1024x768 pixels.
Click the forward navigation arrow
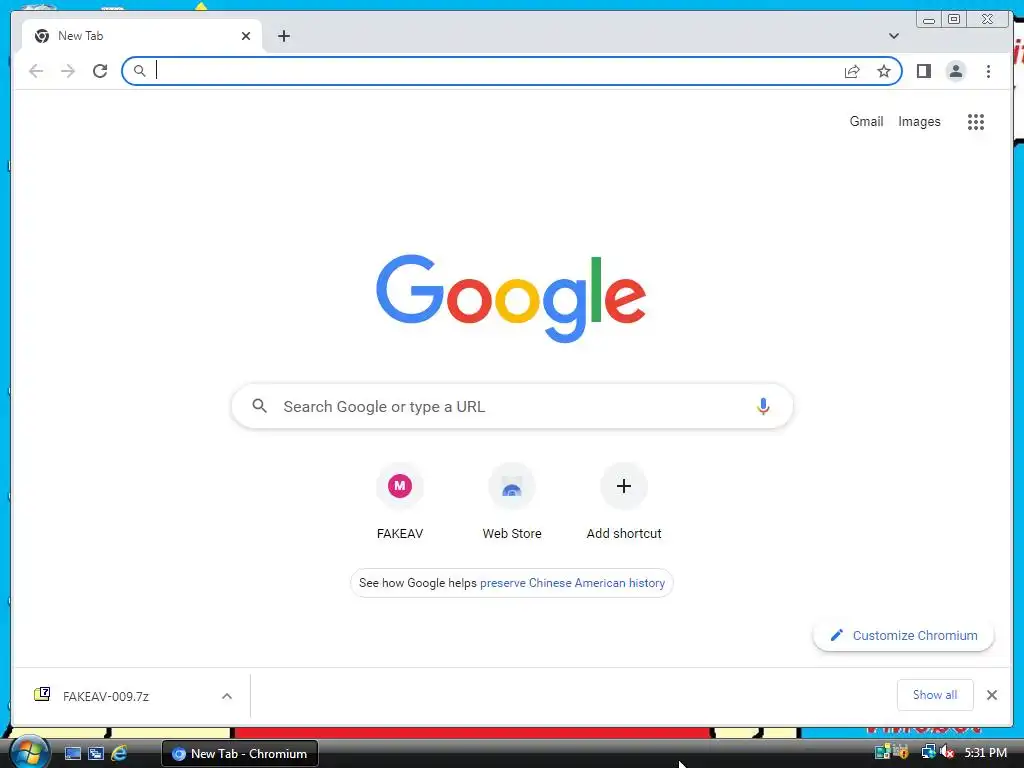pos(68,71)
